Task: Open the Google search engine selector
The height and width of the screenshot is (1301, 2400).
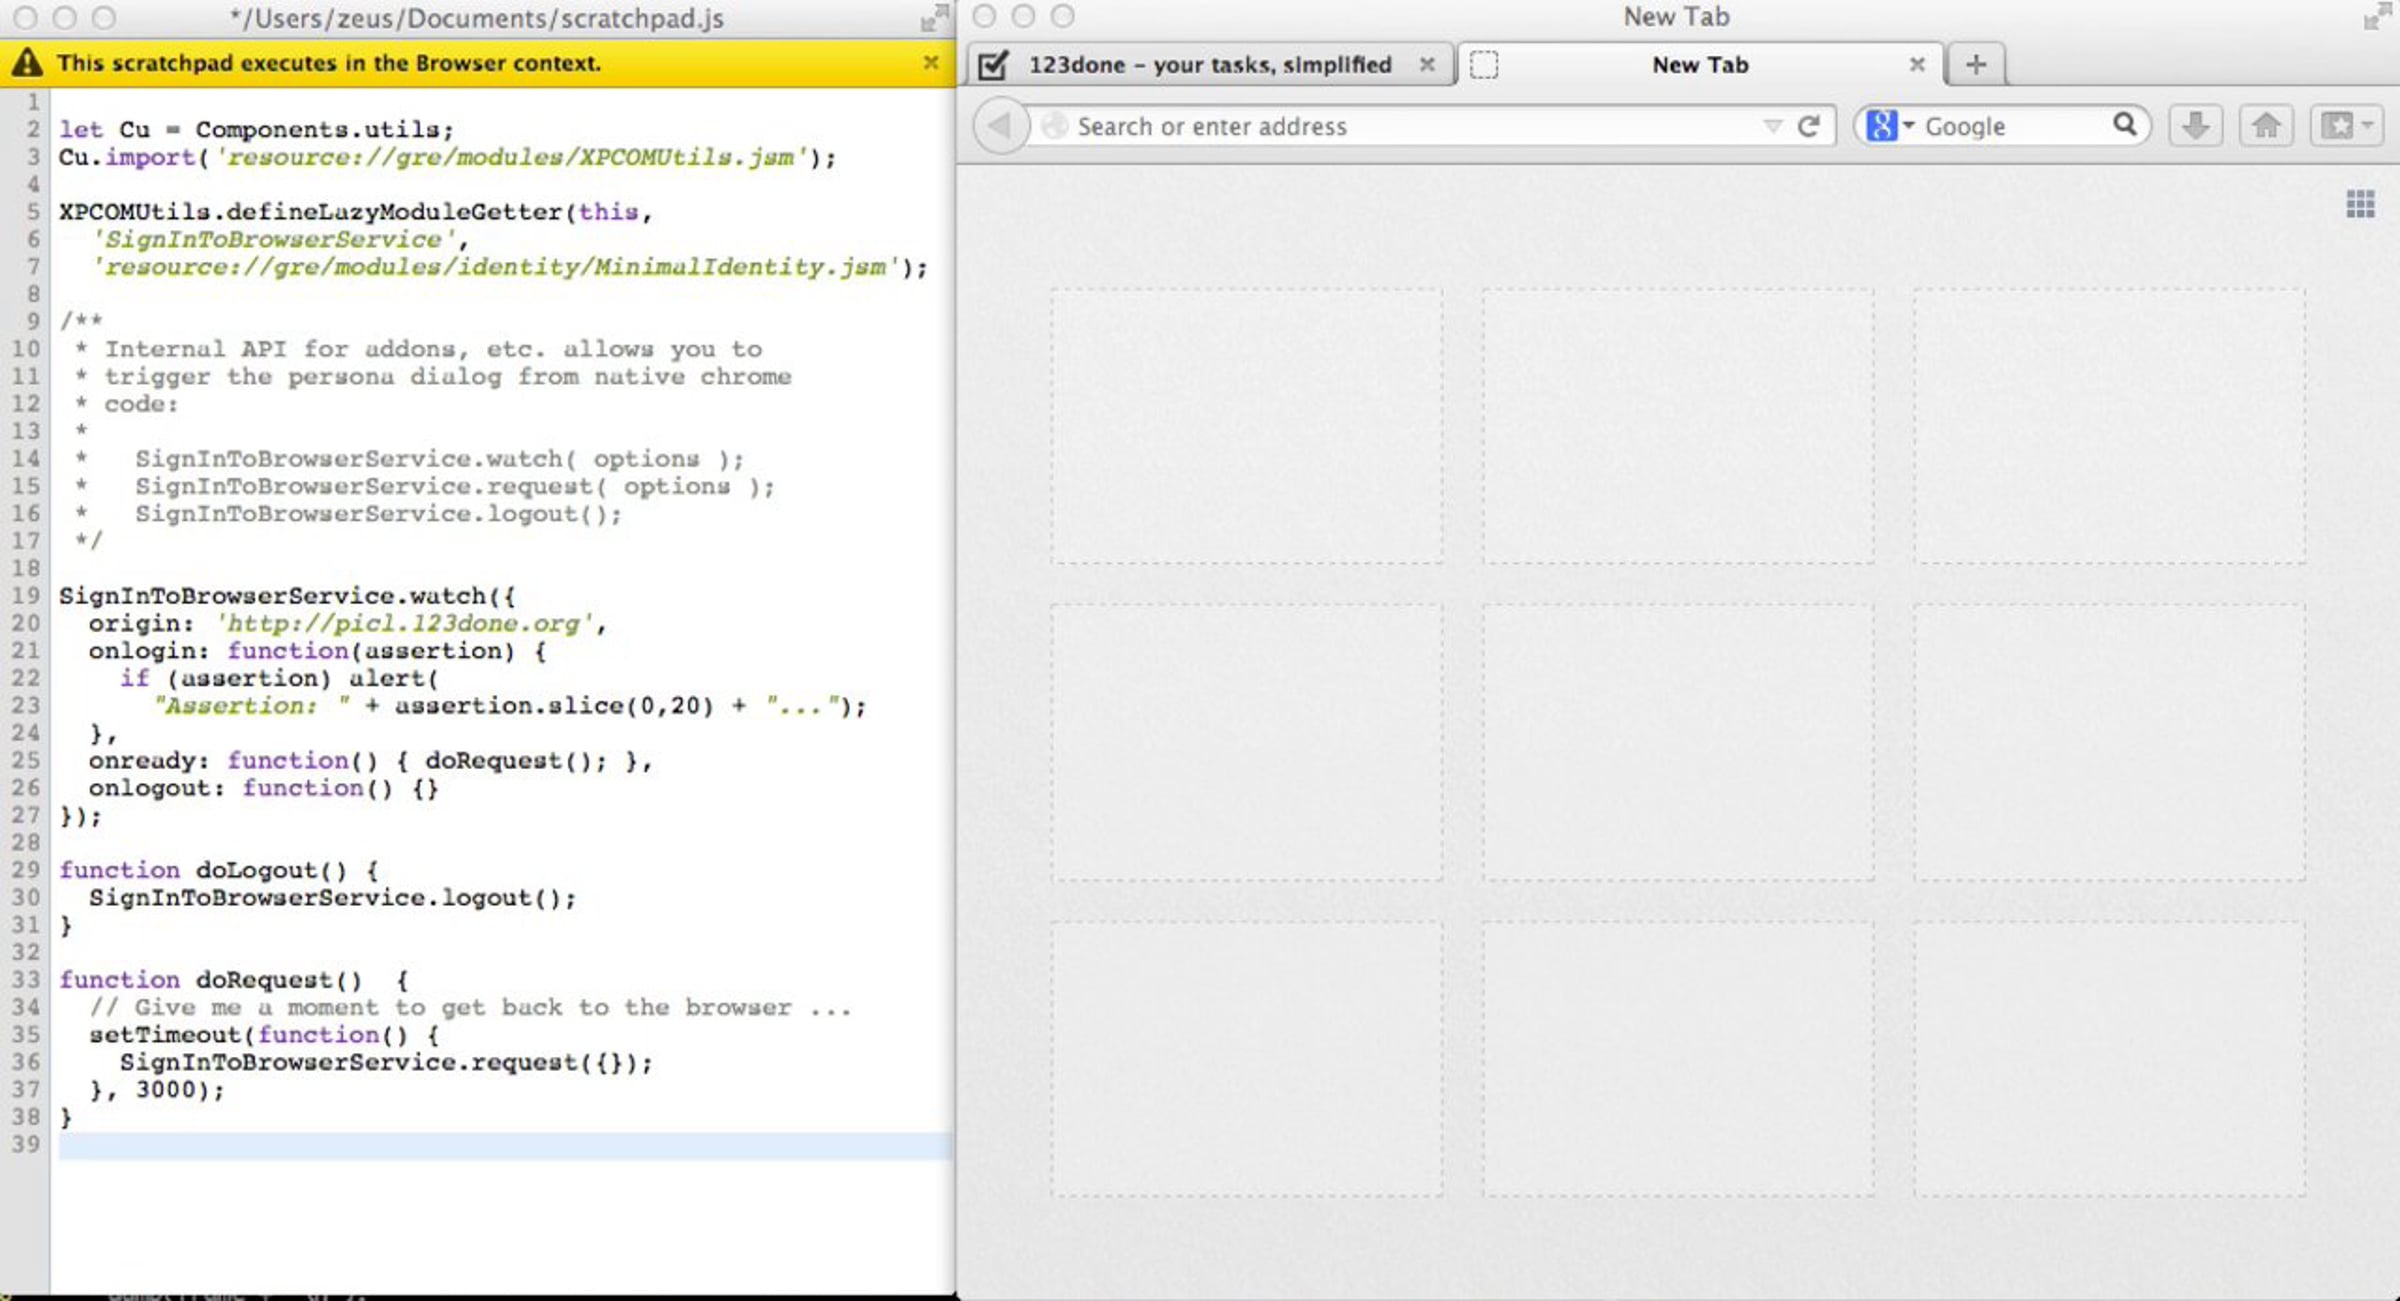Action: (1890, 126)
